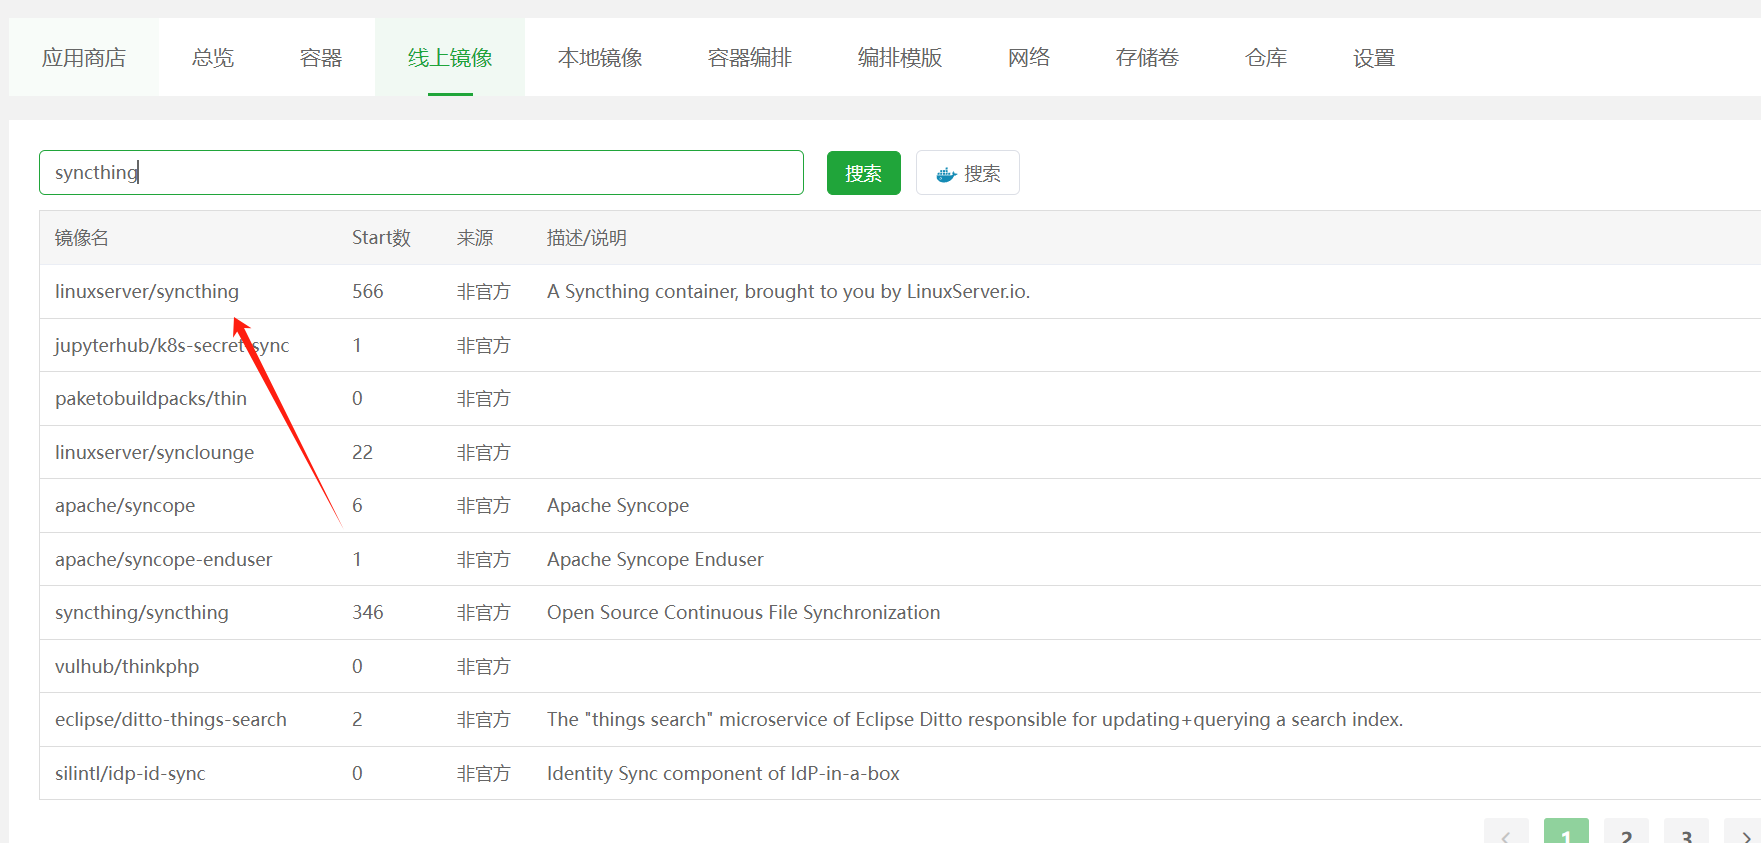The width and height of the screenshot is (1761, 843).
Task: Open the 容器 tab
Action: click(x=321, y=58)
